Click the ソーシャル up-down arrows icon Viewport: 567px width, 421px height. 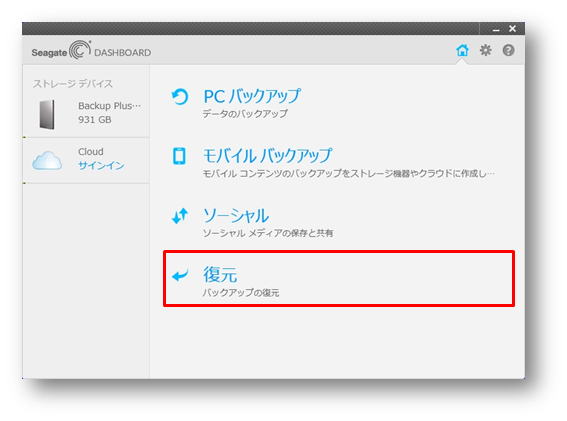180,216
